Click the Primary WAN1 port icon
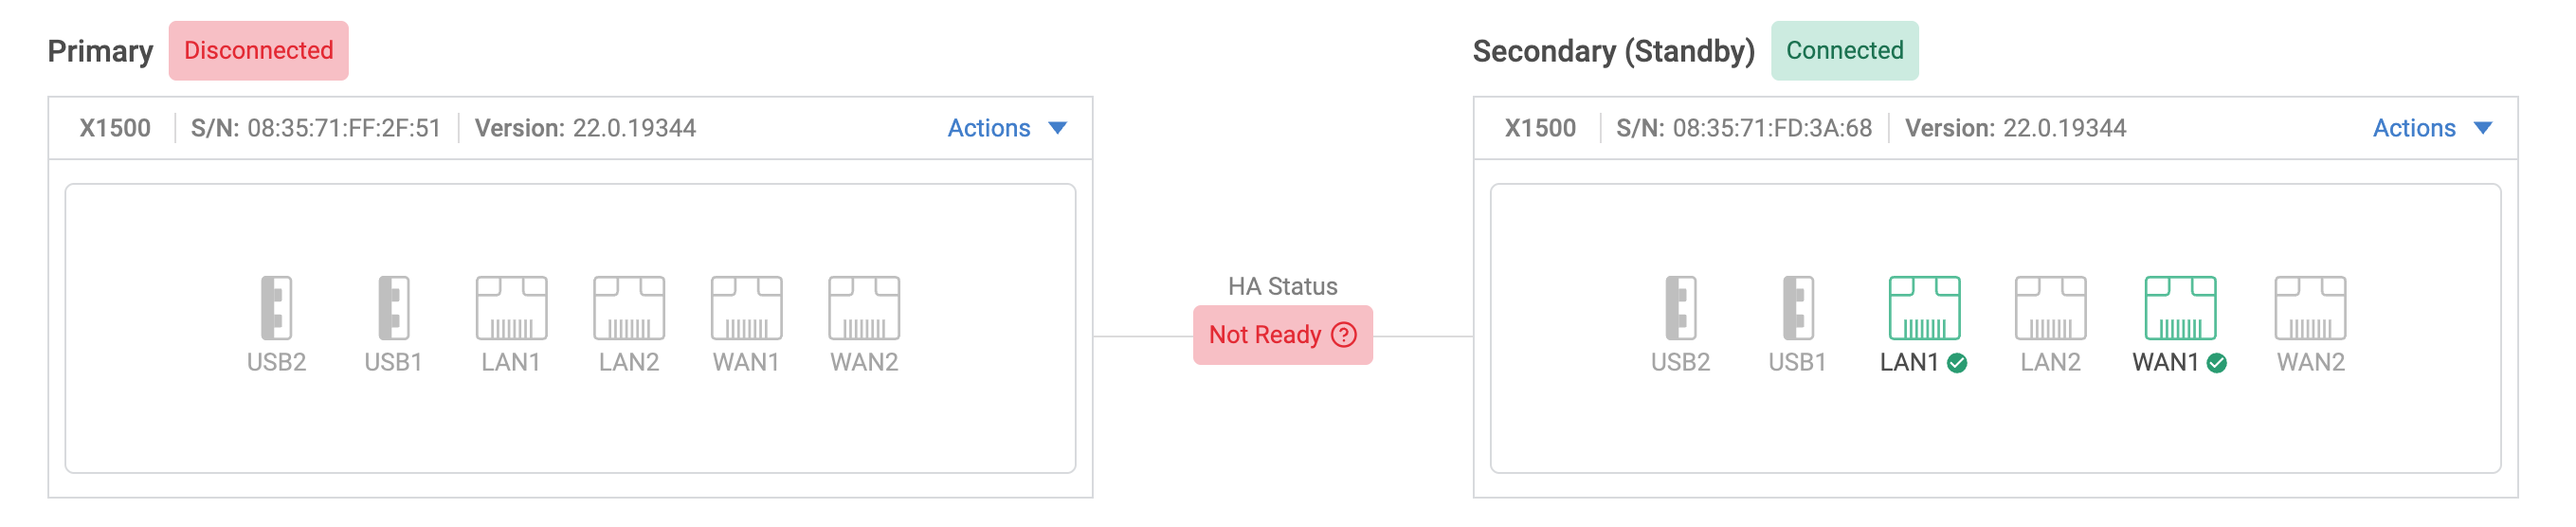2576x527 pixels. [x=746, y=308]
